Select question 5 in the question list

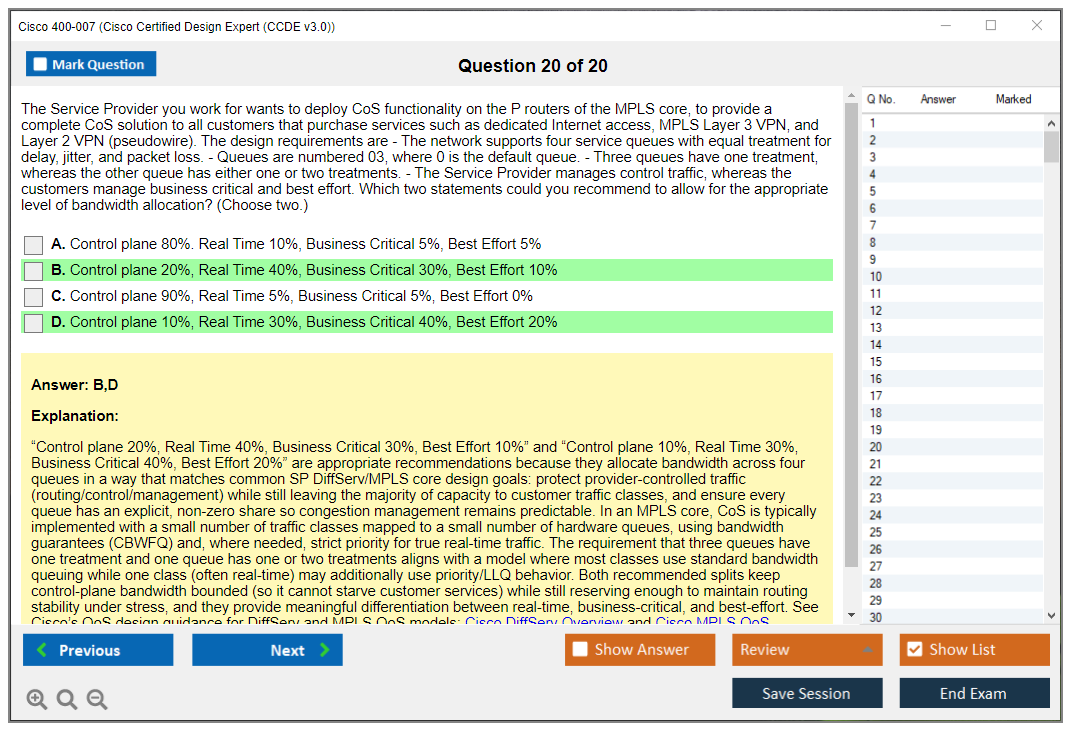tap(873, 191)
